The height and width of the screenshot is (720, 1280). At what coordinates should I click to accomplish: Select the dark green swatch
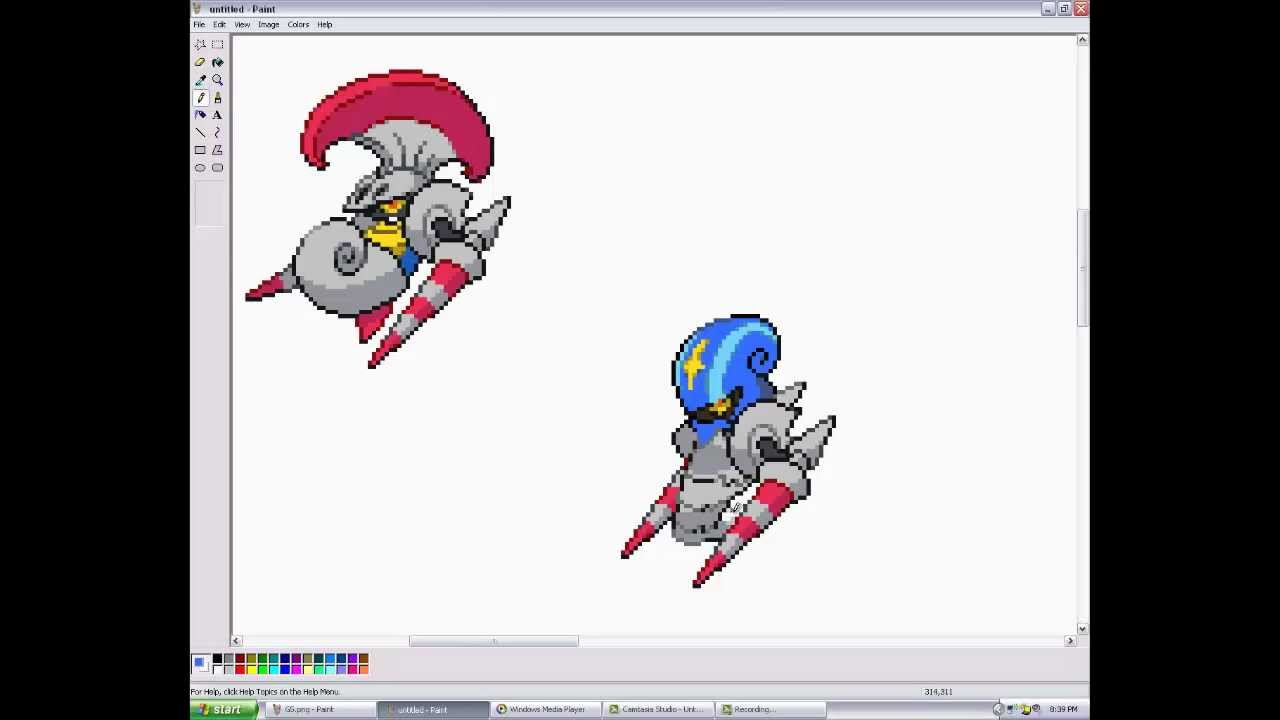coord(263,659)
